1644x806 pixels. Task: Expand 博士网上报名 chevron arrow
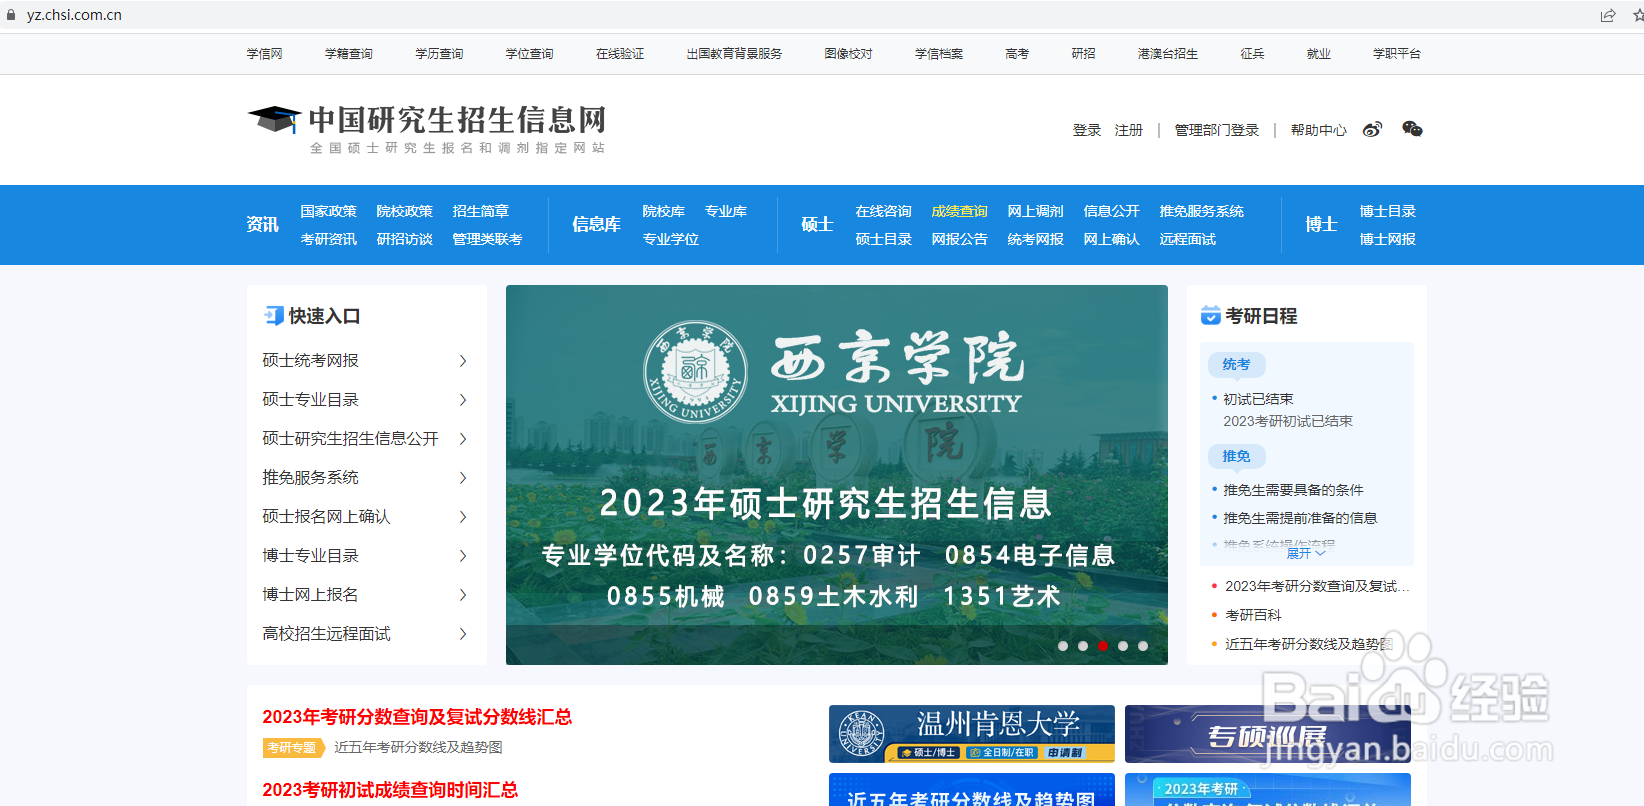(463, 595)
